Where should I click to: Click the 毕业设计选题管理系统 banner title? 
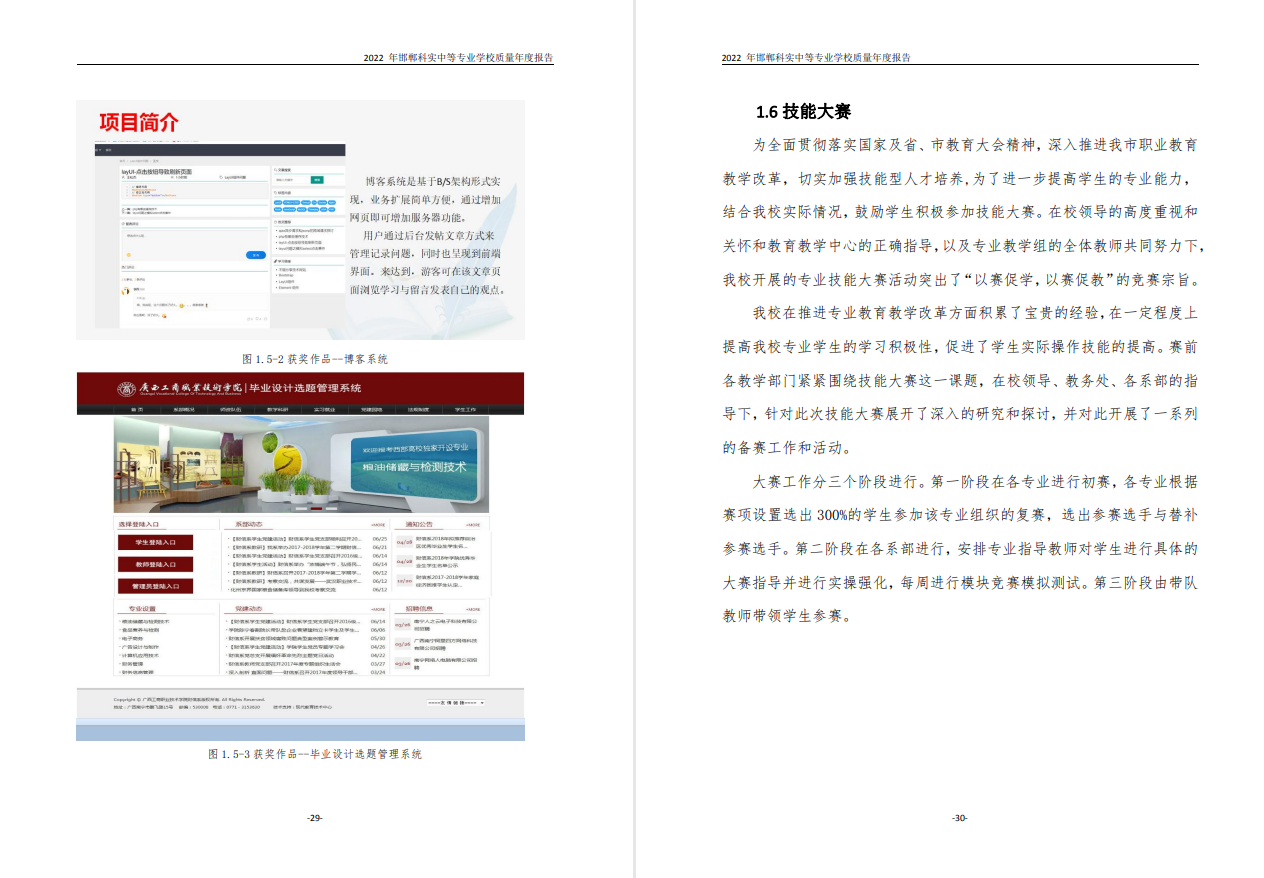[x=305, y=388]
